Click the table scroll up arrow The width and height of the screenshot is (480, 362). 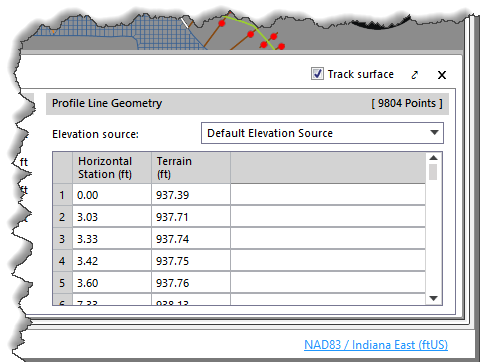pyautogui.click(x=433, y=158)
